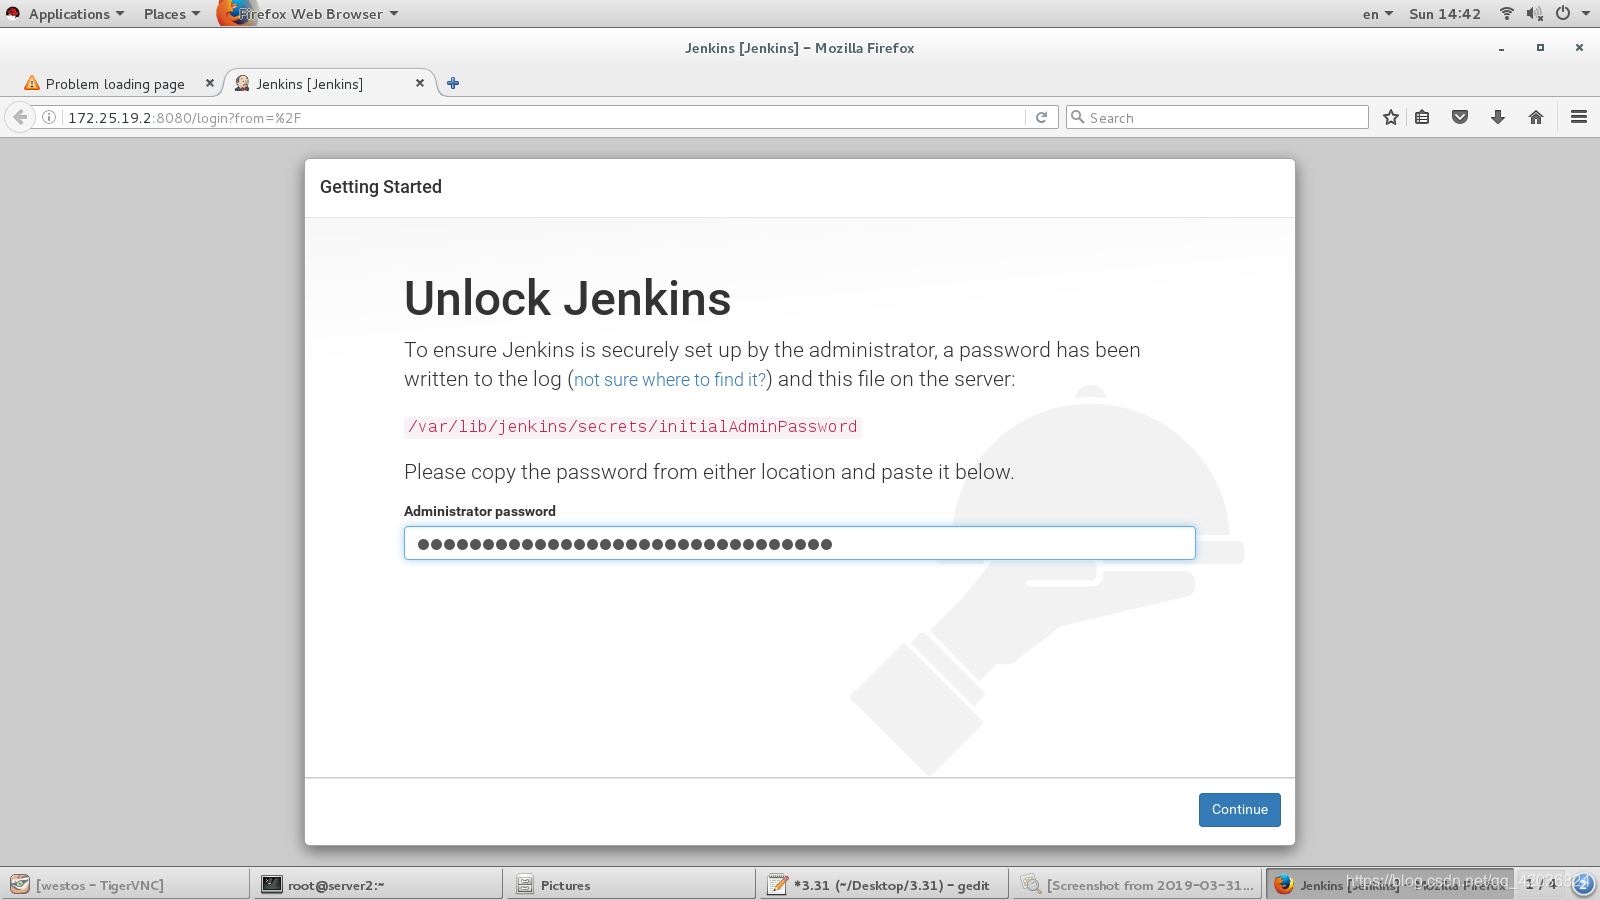Focus the Administrator password field
This screenshot has width=1600, height=900.
pos(799,543)
